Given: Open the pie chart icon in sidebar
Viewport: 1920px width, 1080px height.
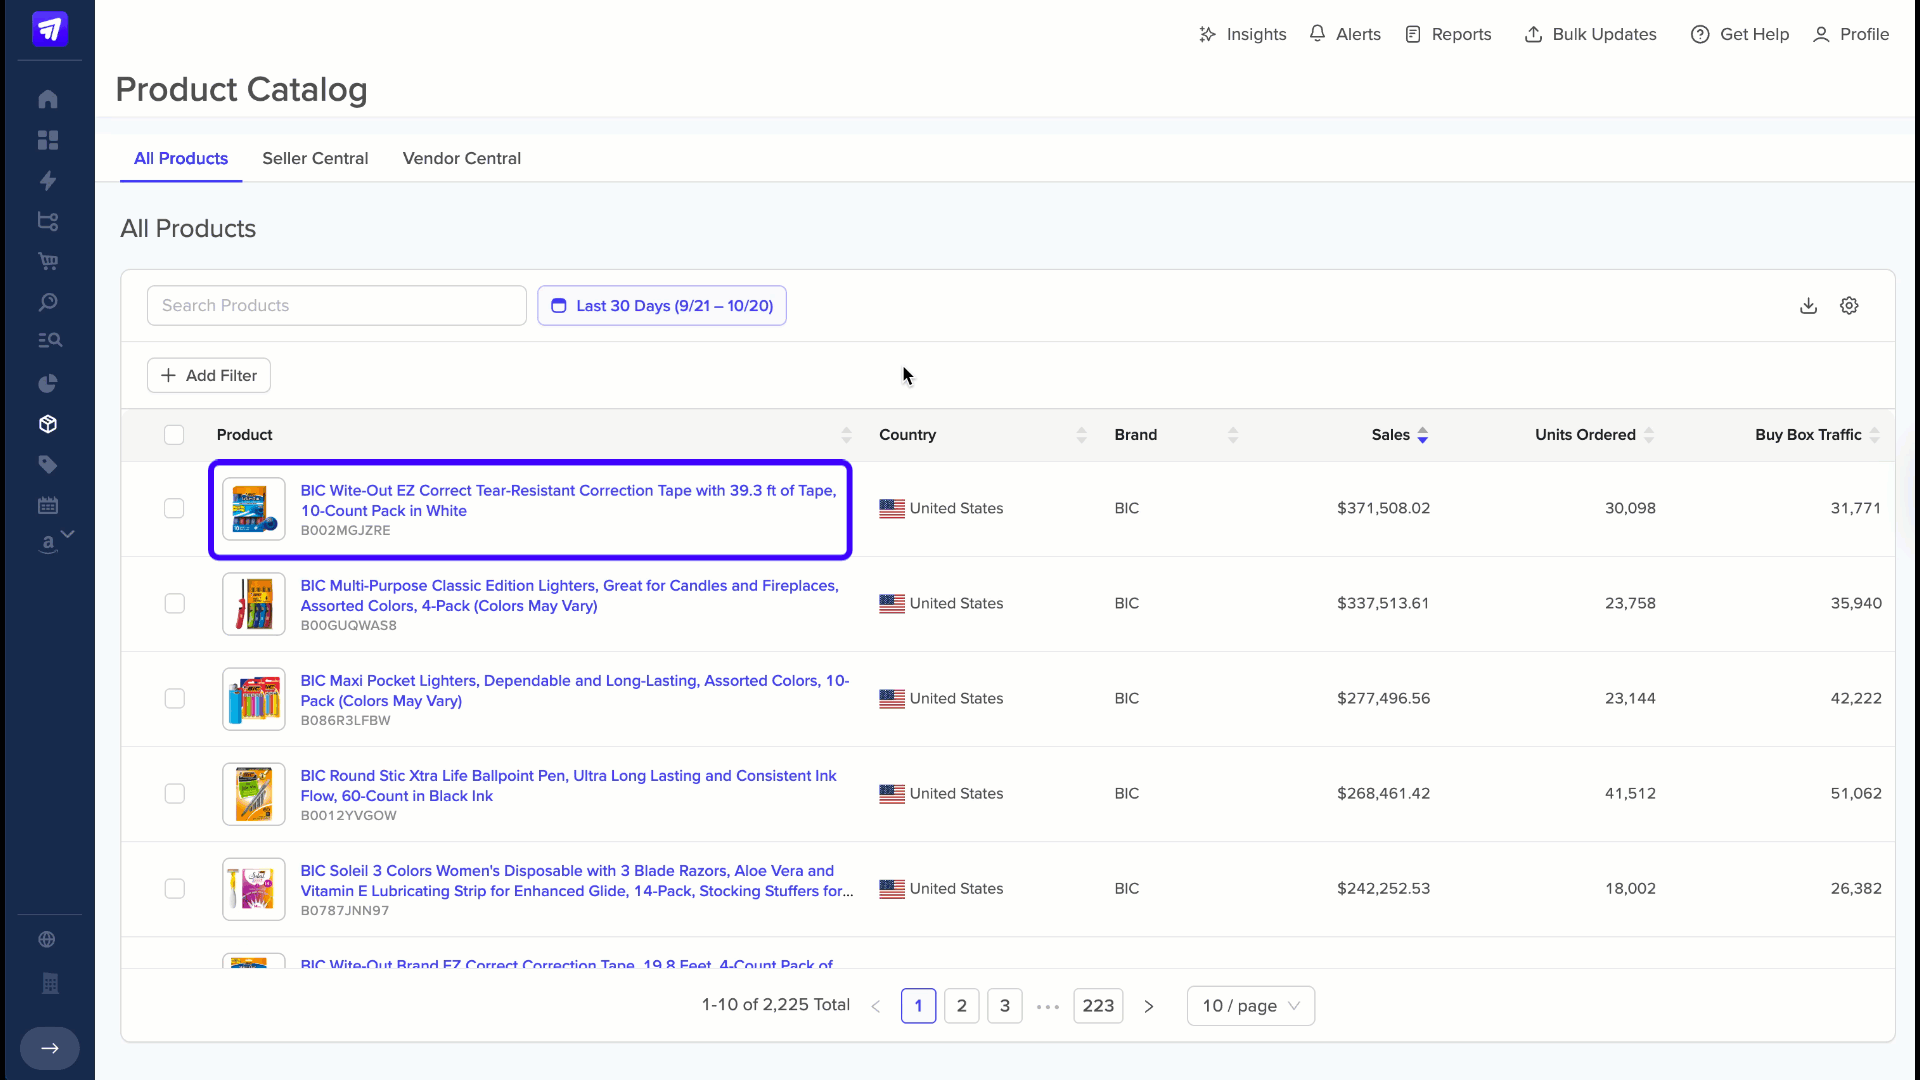Looking at the screenshot, I should coord(48,383).
